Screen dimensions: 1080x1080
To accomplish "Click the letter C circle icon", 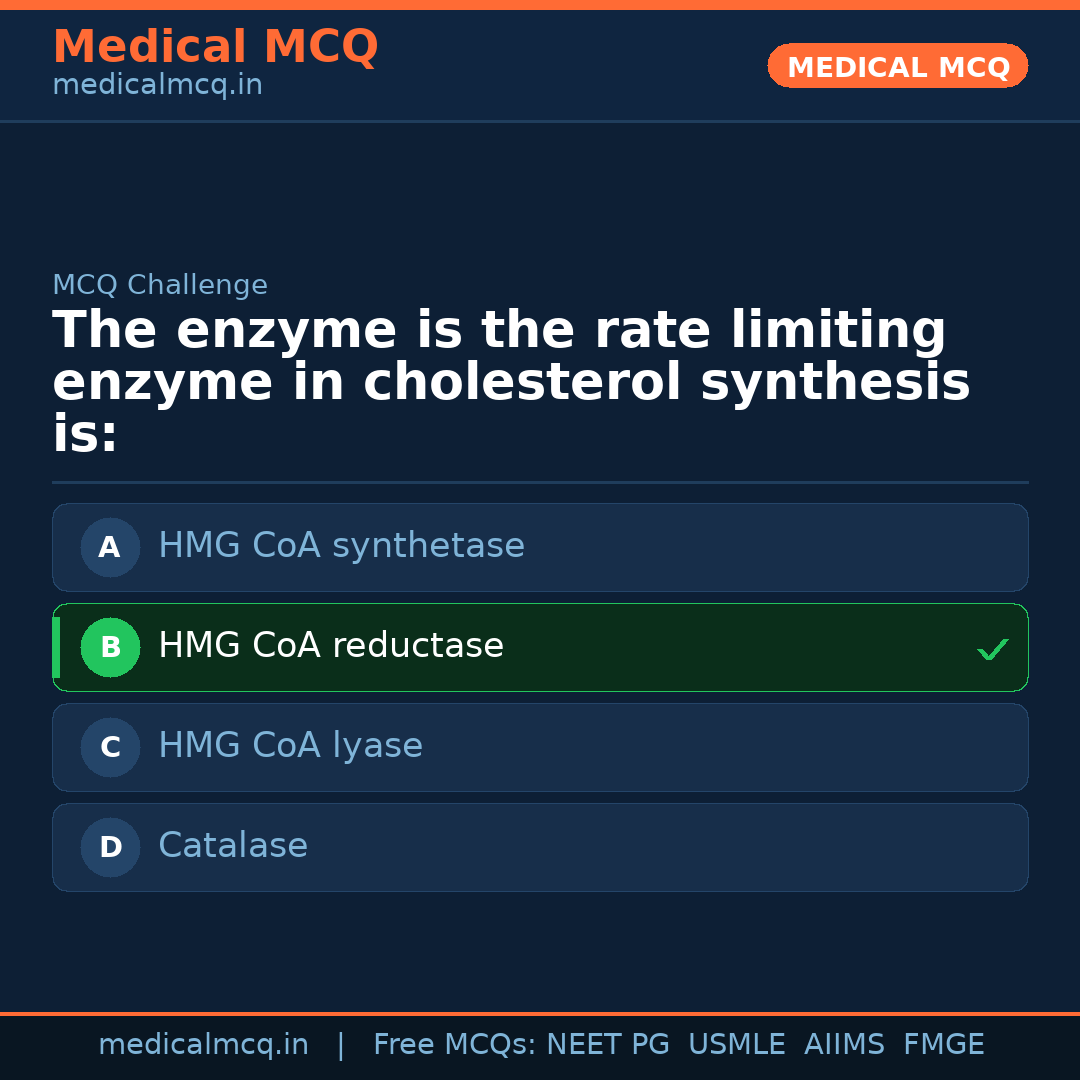I will click(x=110, y=747).
